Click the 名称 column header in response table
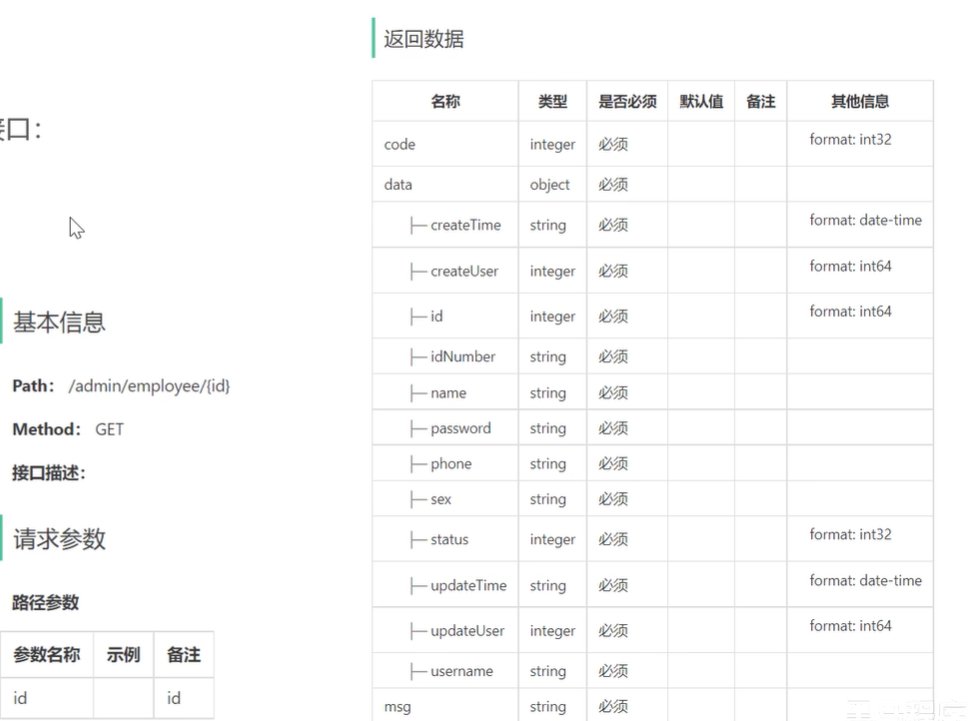Image resolution: width=968 pixels, height=721 pixels. [445, 101]
